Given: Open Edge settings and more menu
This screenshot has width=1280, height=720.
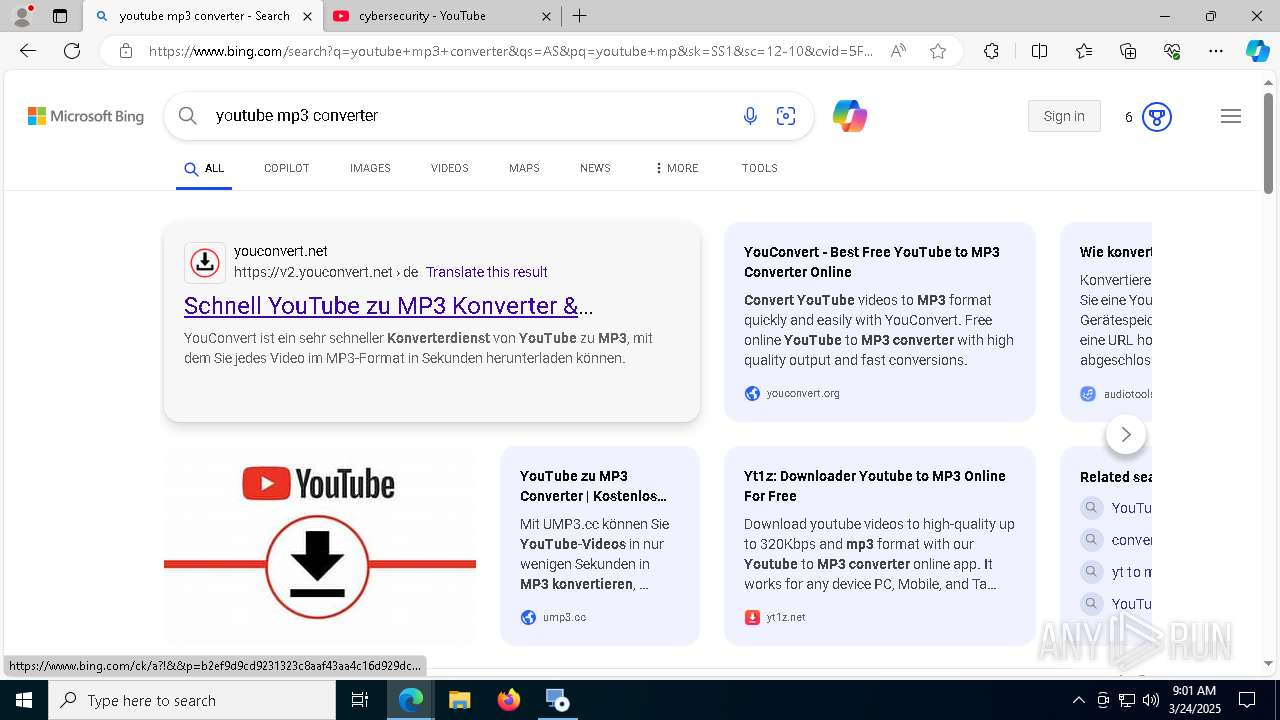Looking at the screenshot, I should click(1216, 51).
